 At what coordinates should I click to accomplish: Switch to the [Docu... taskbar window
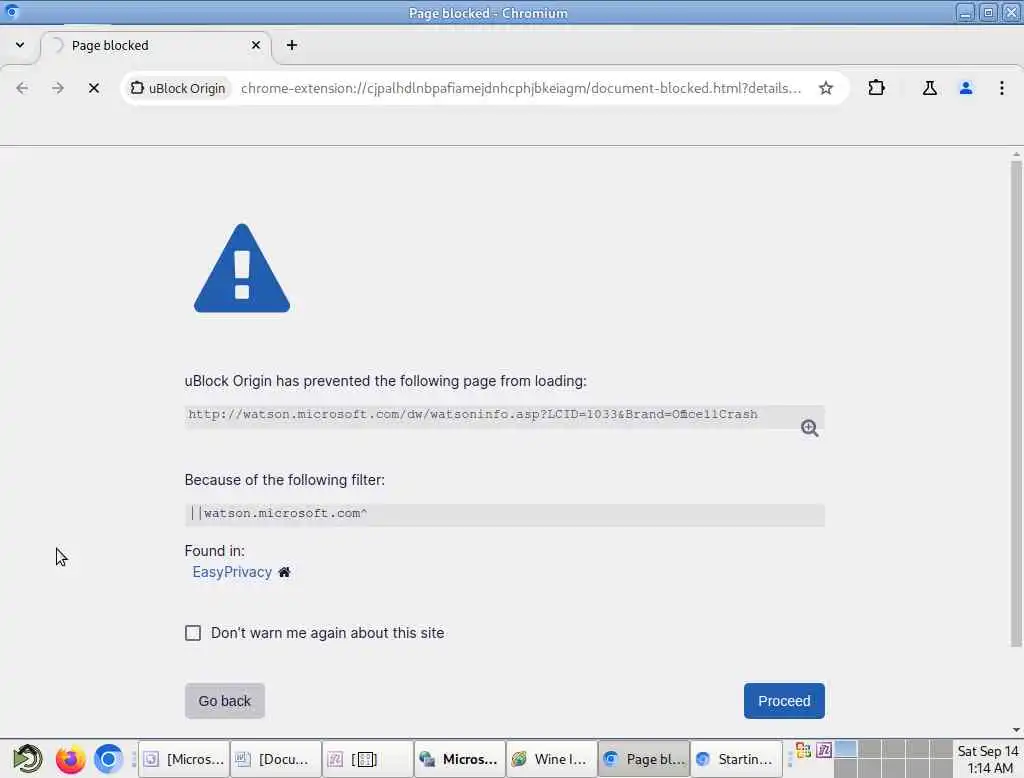[276, 759]
